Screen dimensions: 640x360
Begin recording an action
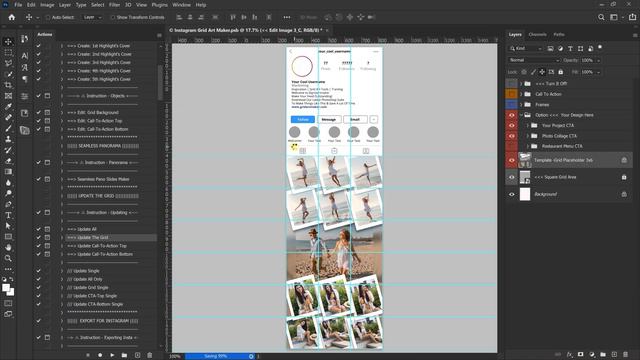(x=100, y=355)
